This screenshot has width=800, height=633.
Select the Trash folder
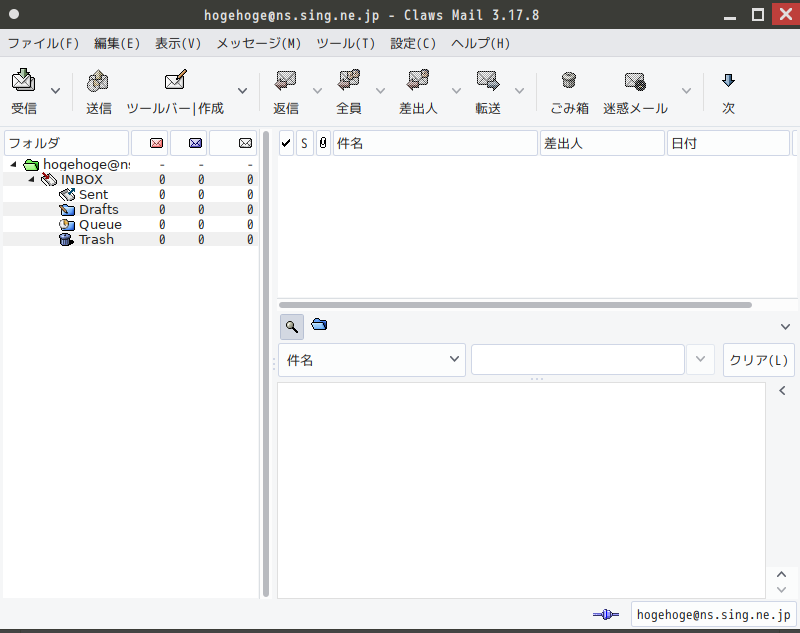pos(96,239)
